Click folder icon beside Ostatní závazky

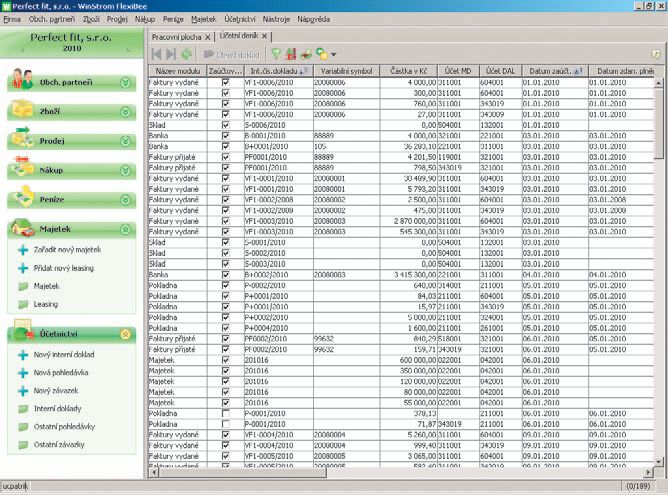[x=23, y=445]
